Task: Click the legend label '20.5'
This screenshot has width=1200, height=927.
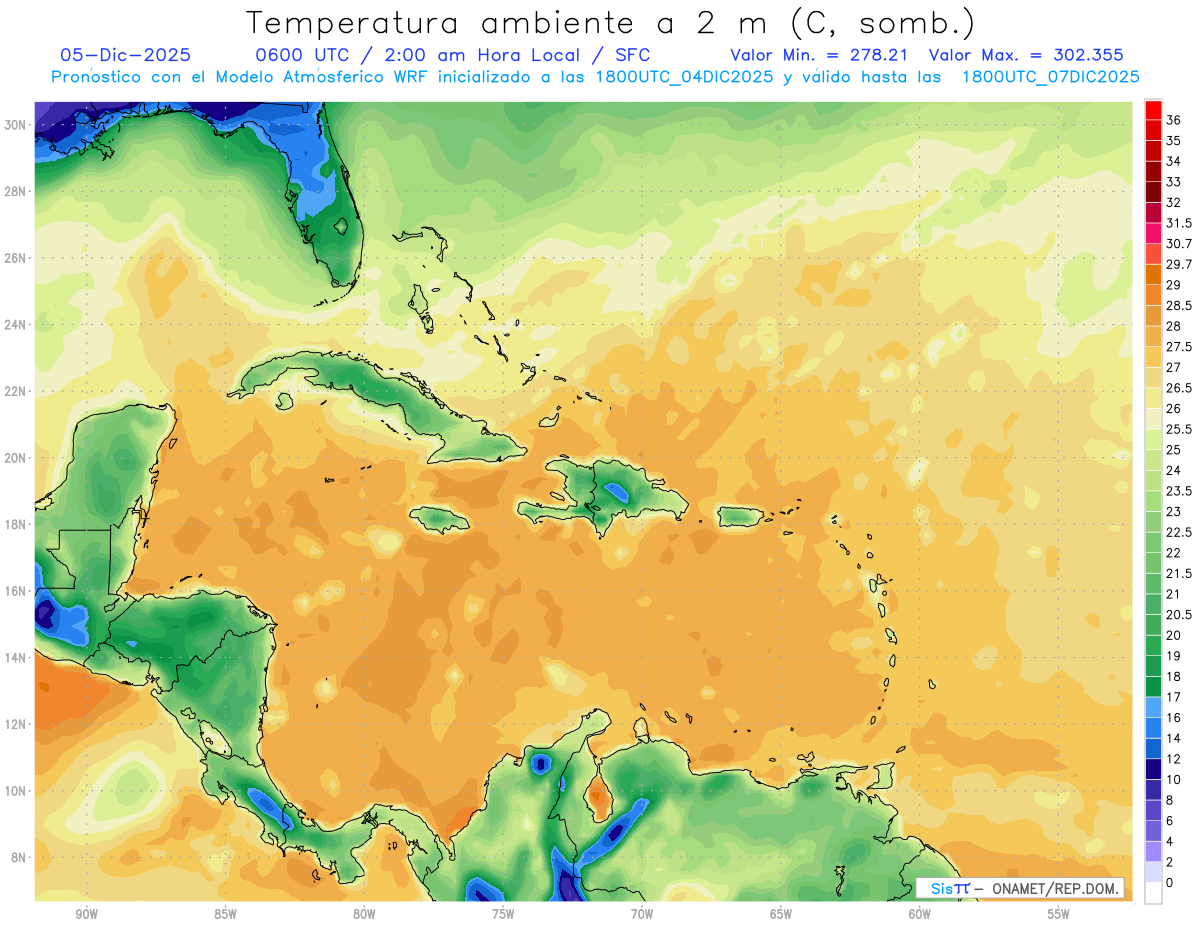Action: coord(1179,614)
